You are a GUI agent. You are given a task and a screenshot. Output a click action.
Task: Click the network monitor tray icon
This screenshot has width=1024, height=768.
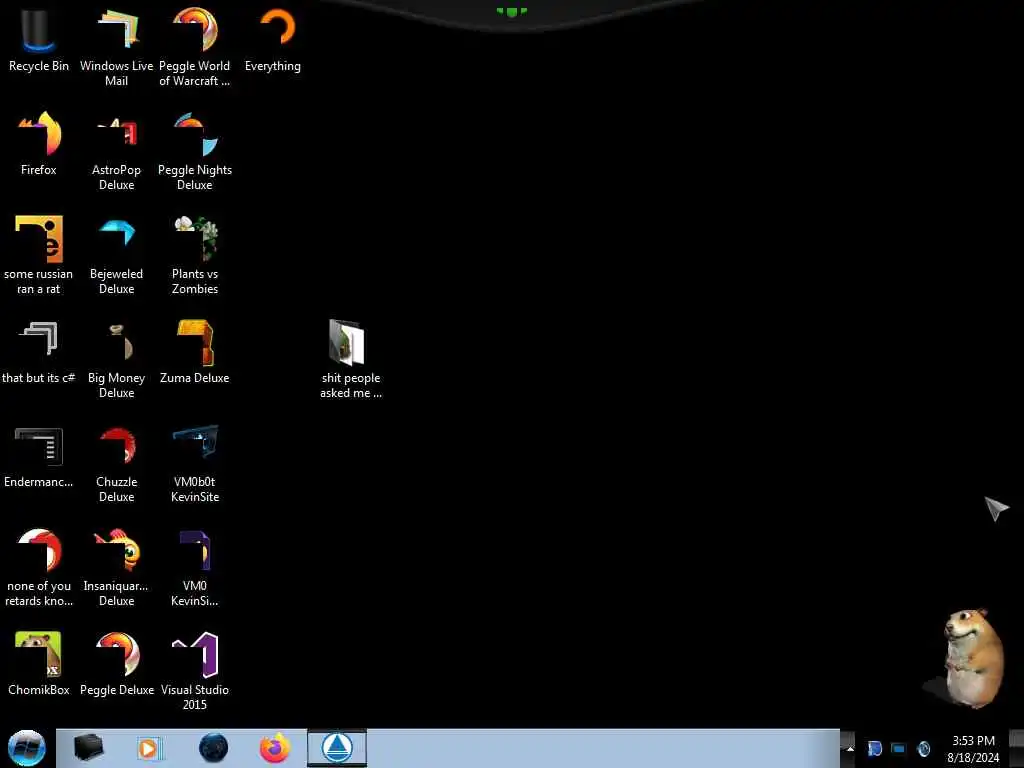pyautogui.click(x=899, y=748)
